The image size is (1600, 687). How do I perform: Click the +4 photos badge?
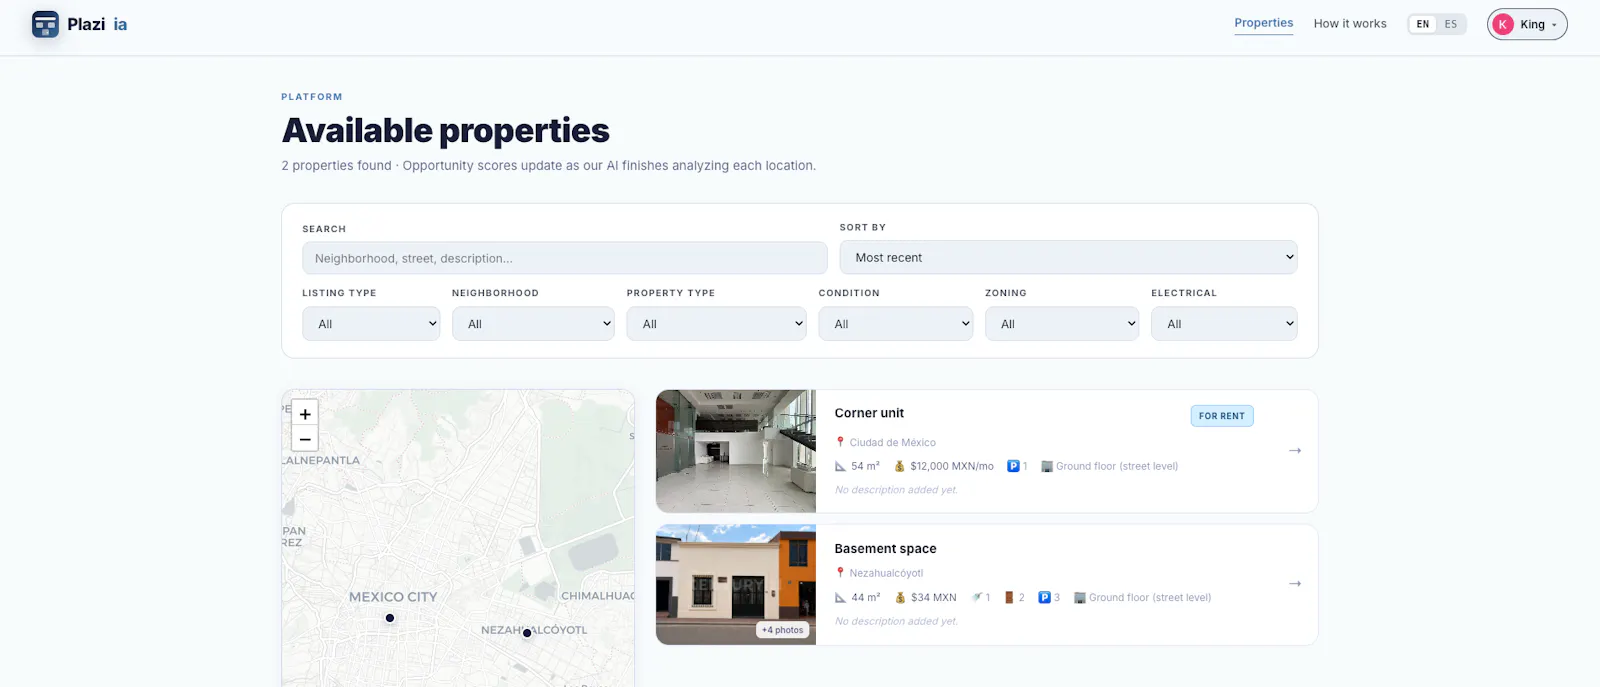pyautogui.click(x=782, y=630)
